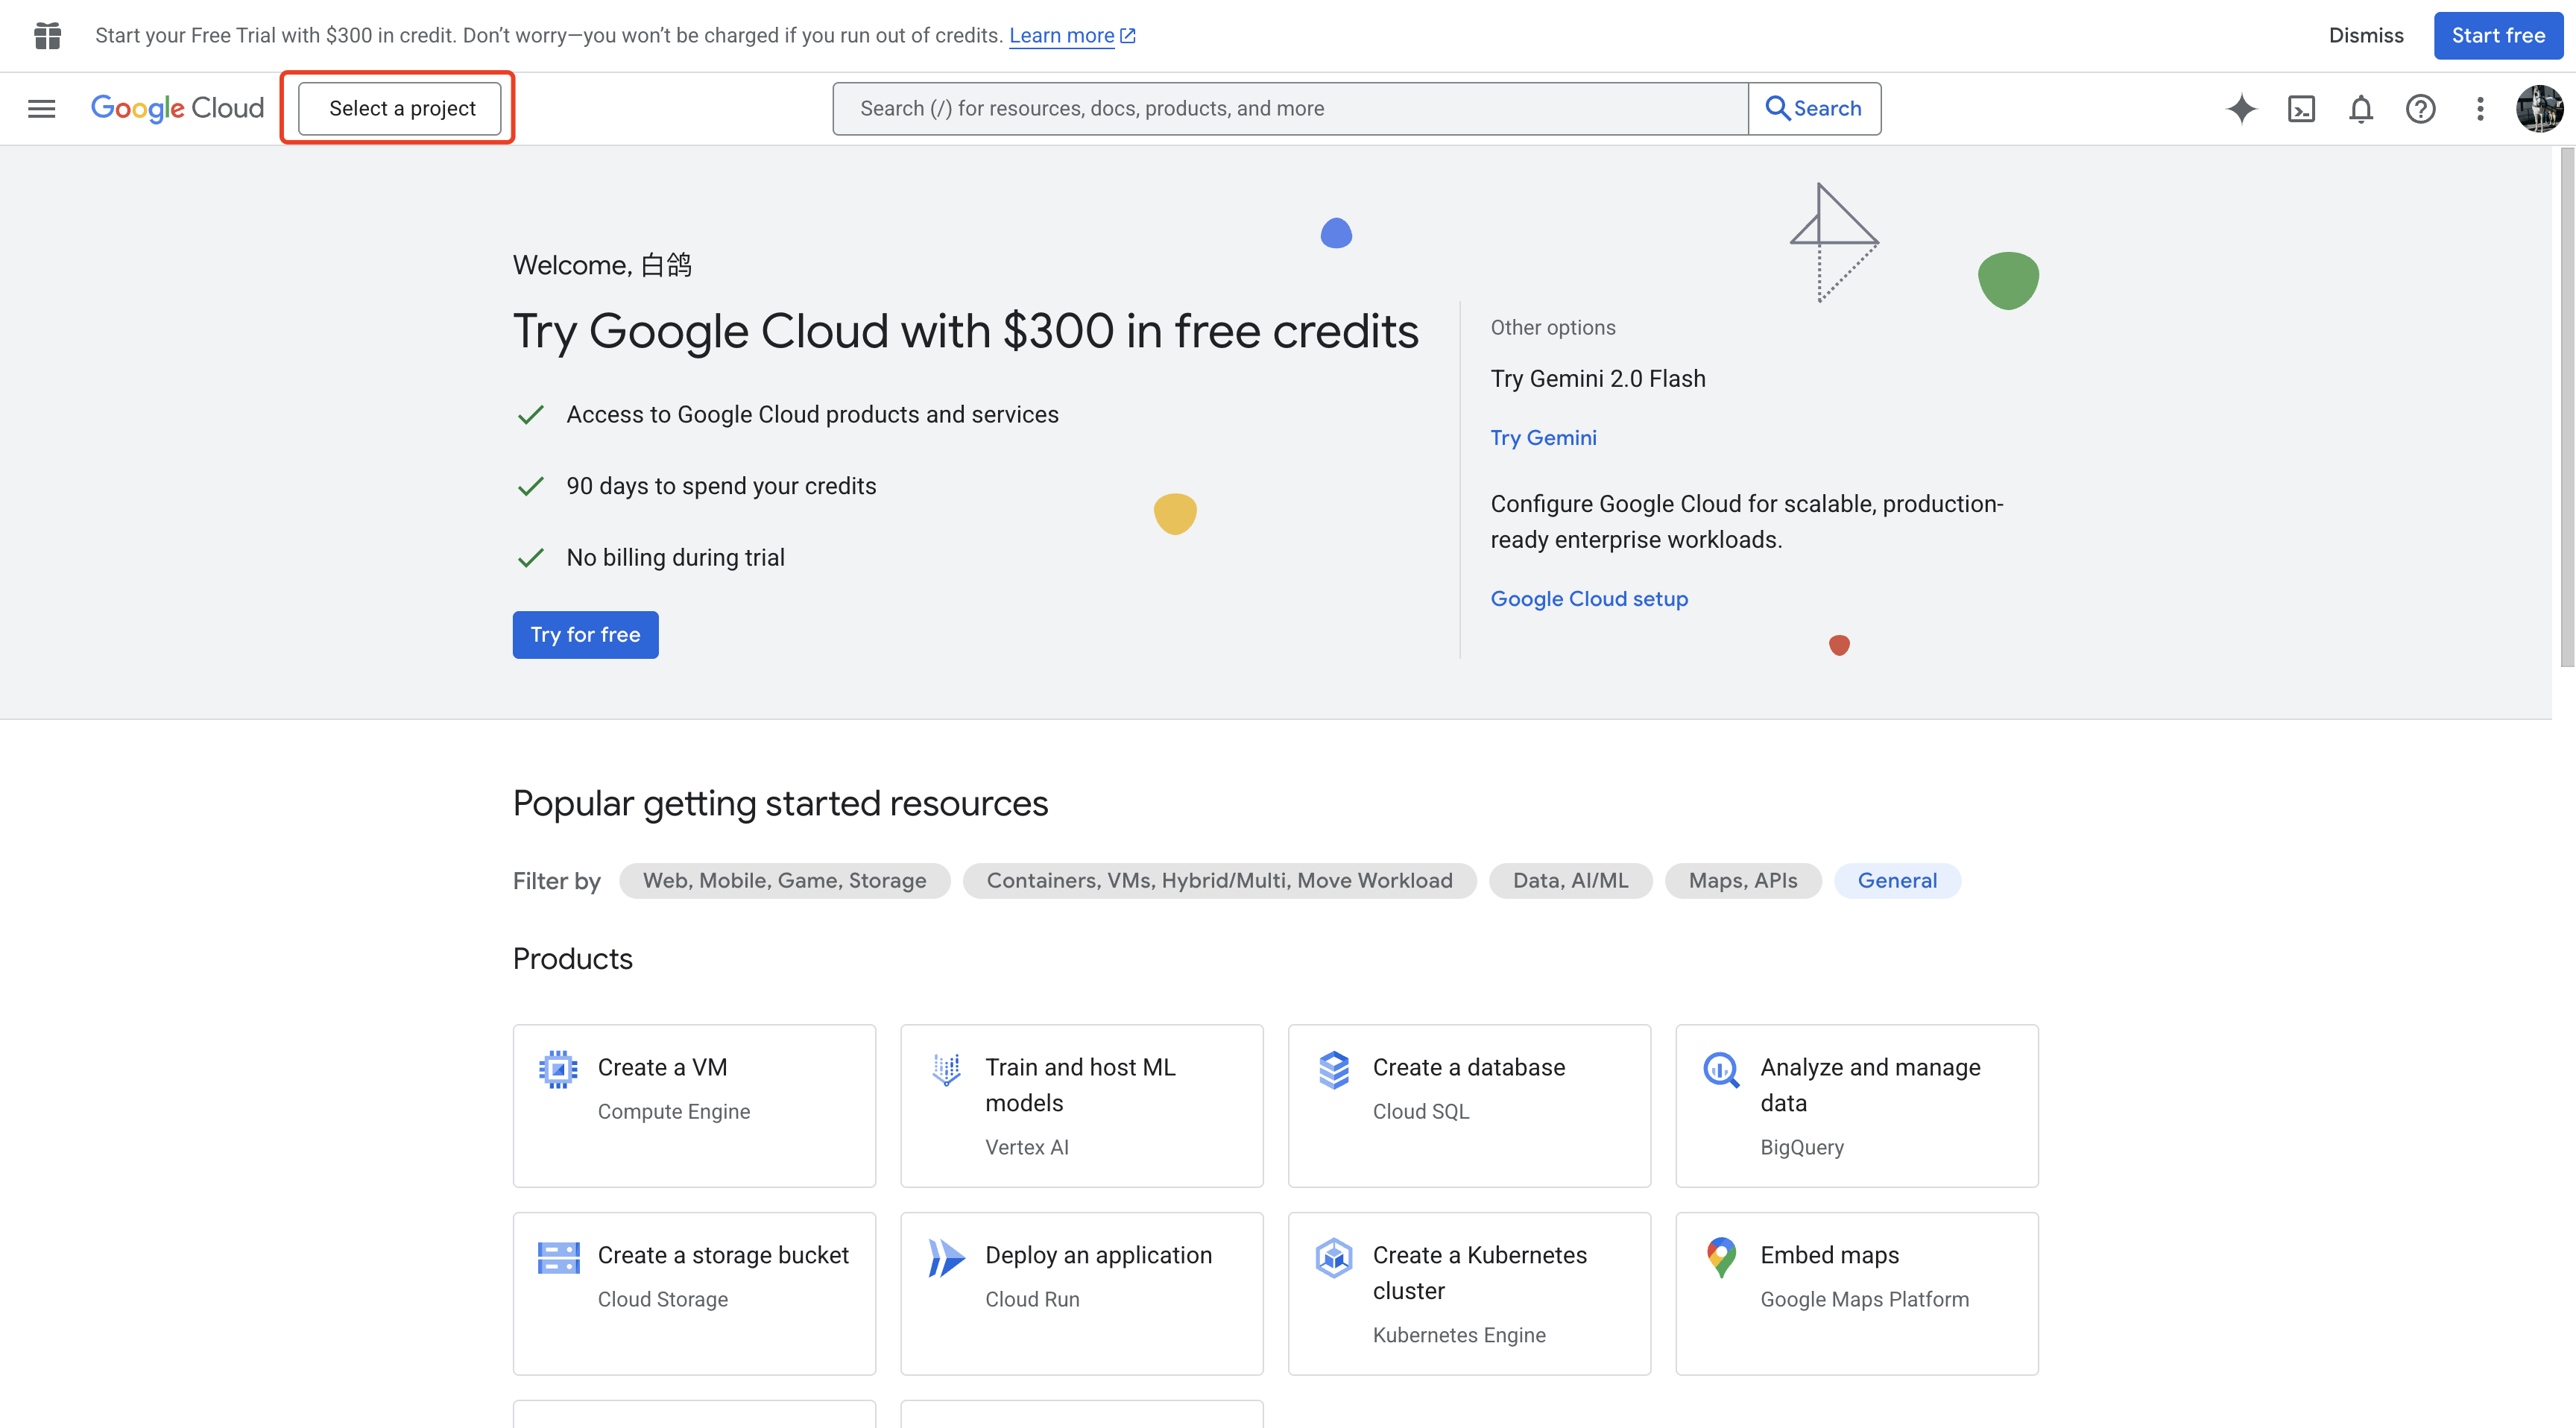Toggle the Maps, APIs filter chip
Image resolution: width=2576 pixels, height=1428 pixels.
coord(1742,880)
